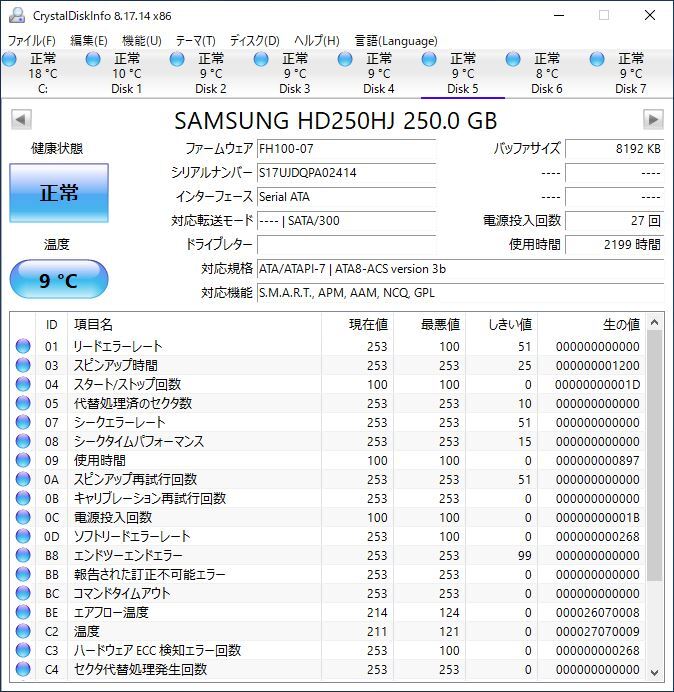
Task: Click status orb for ID 01 リードエラーレート
Action: (23, 346)
